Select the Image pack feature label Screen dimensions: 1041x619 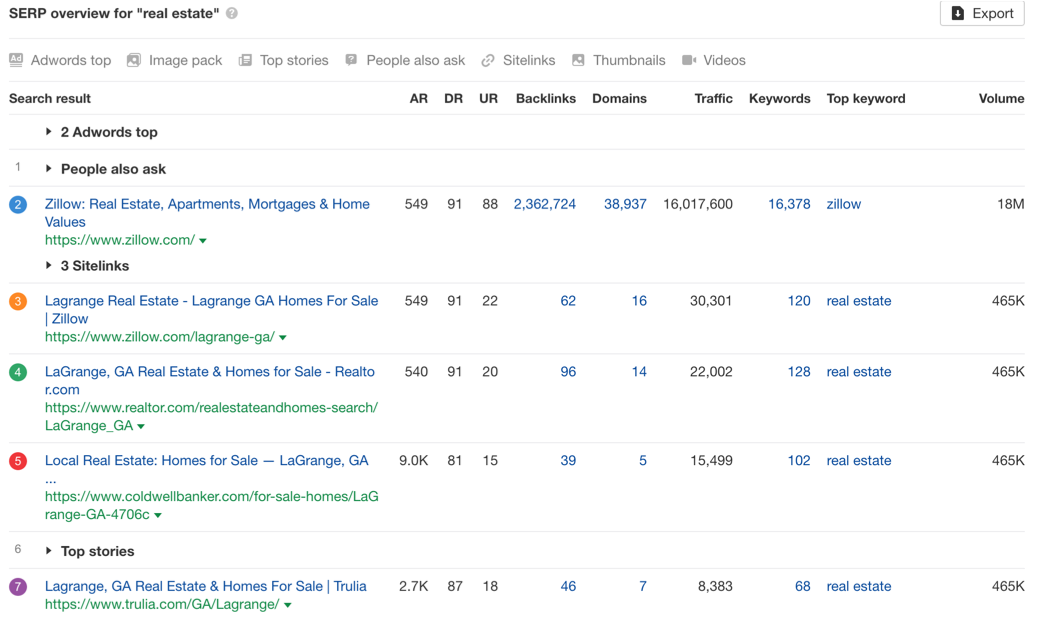coord(185,60)
